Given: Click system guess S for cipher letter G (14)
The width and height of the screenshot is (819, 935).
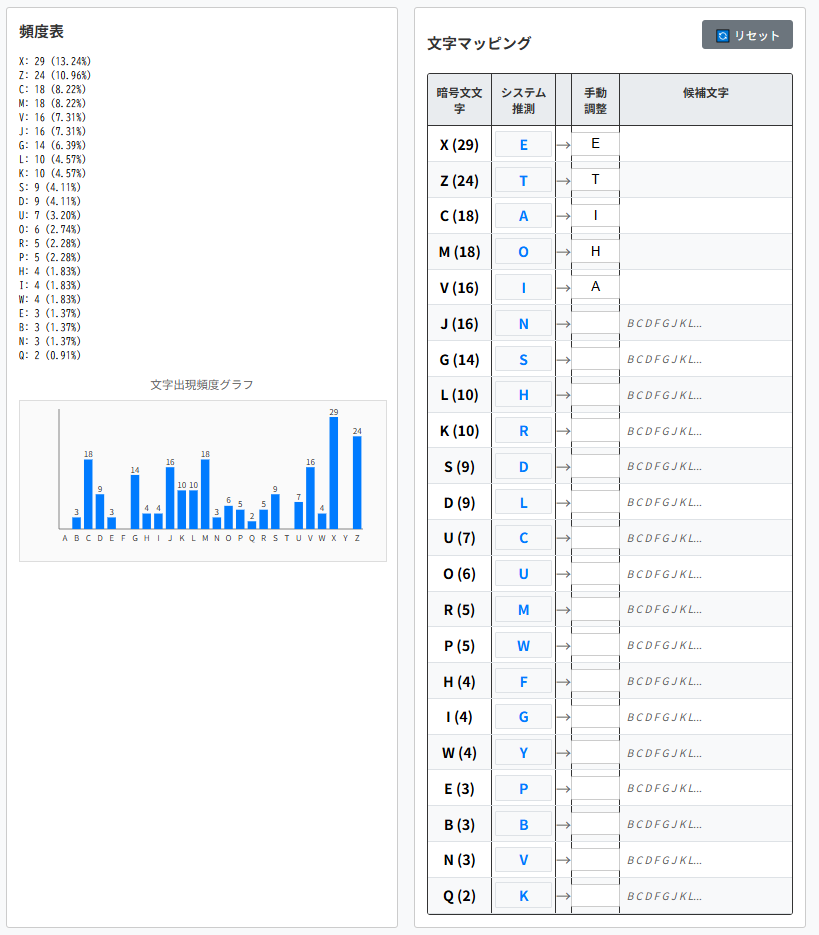Looking at the screenshot, I should coord(523,359).
